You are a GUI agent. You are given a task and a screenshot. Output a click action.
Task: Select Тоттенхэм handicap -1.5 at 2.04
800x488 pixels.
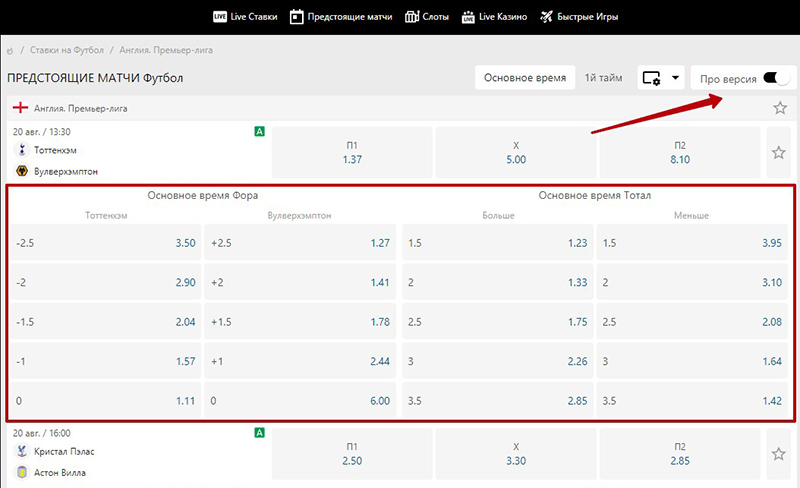pyautogui.click(x=106, y=322)
